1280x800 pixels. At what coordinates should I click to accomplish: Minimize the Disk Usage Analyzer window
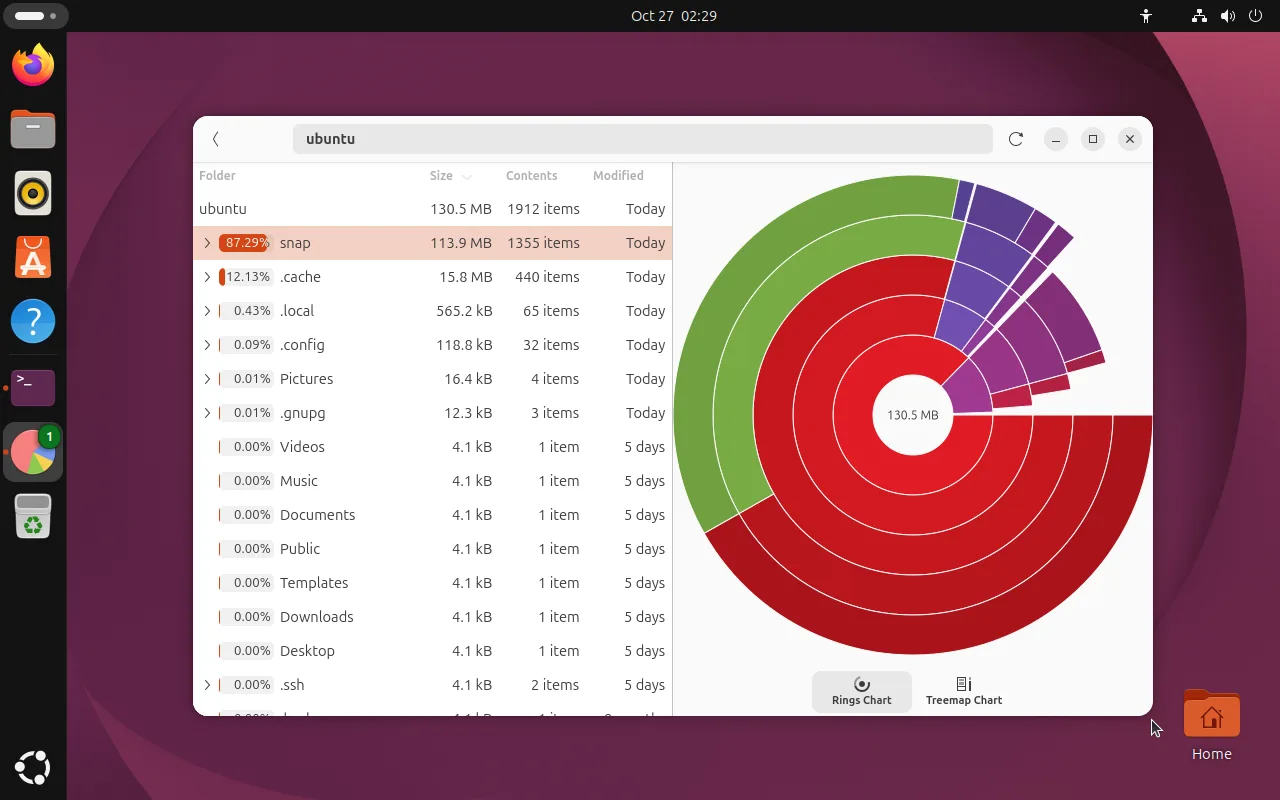[1056, 139]
